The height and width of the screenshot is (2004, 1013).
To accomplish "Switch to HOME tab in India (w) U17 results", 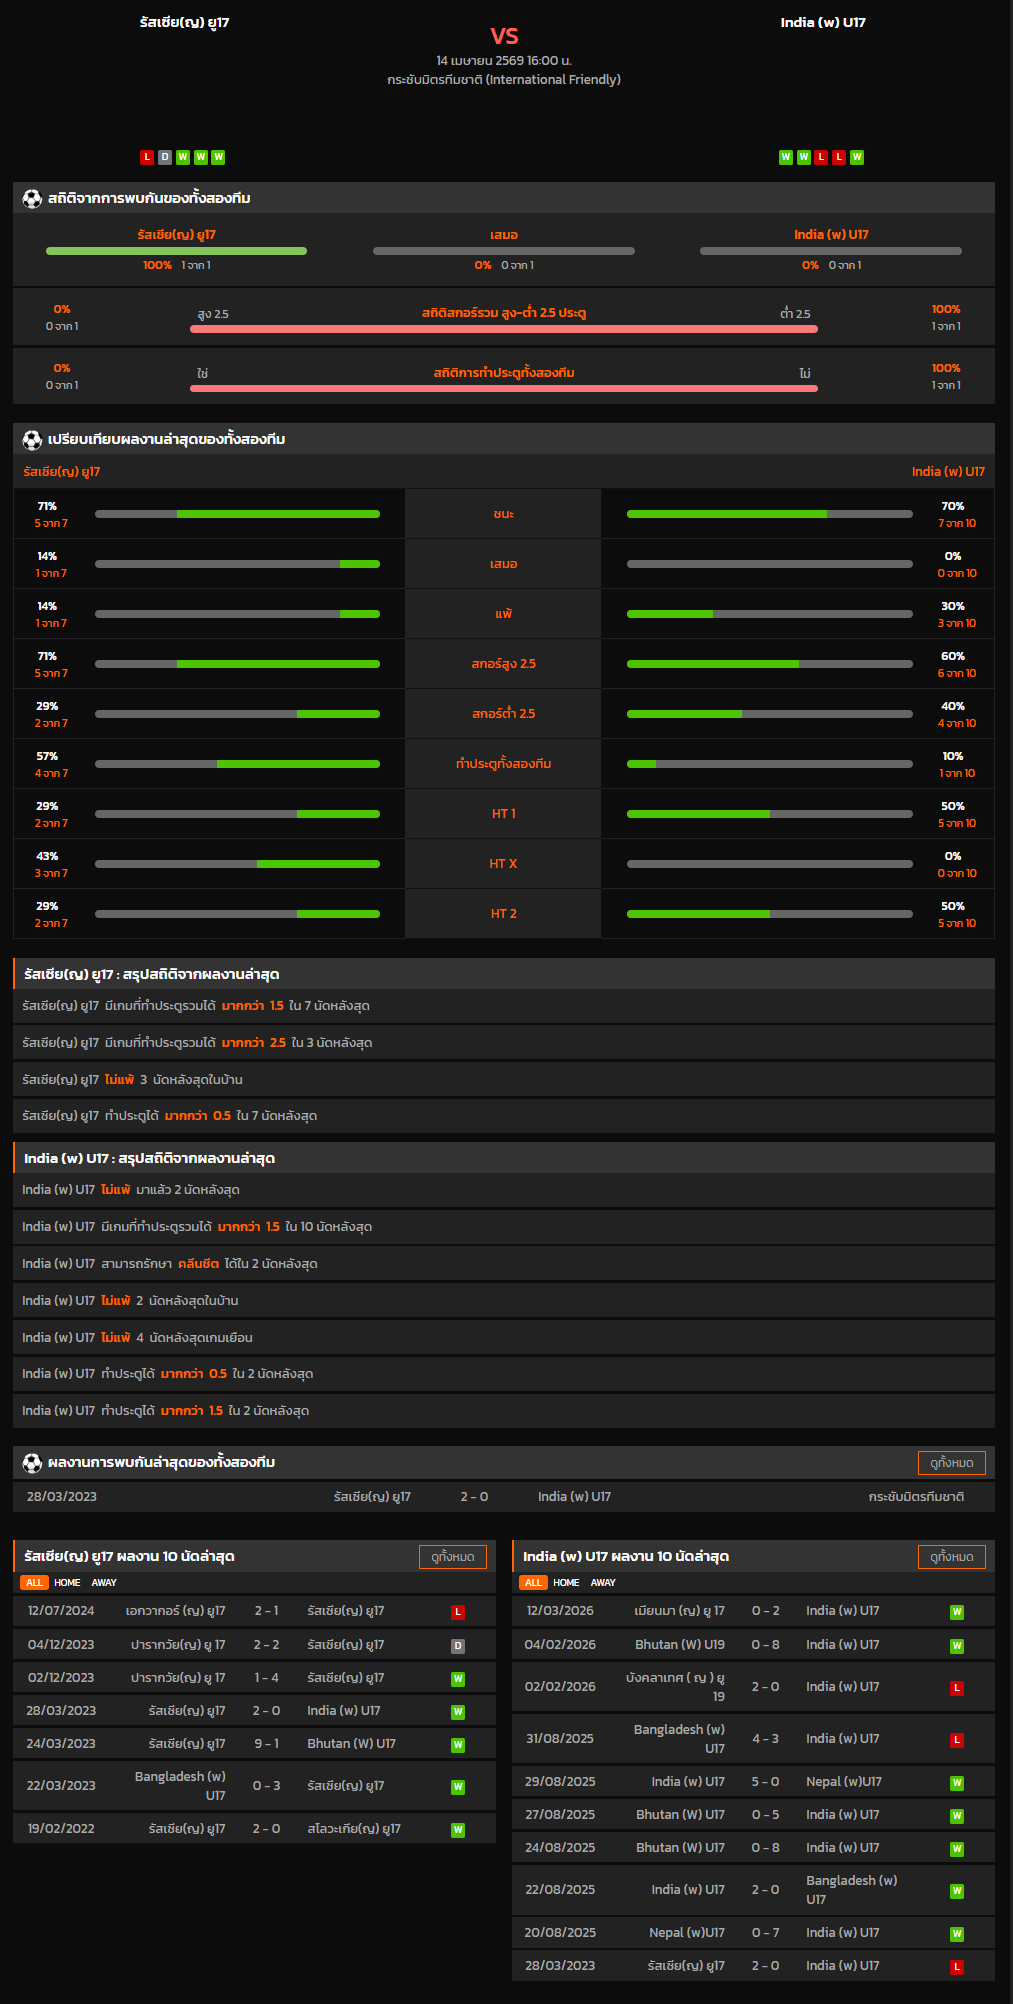I will tap(566, 1583).
